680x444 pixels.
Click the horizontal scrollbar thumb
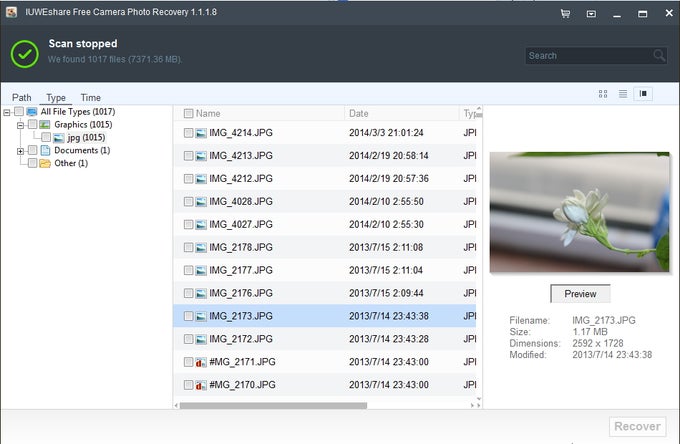click(x=273, y=406)
